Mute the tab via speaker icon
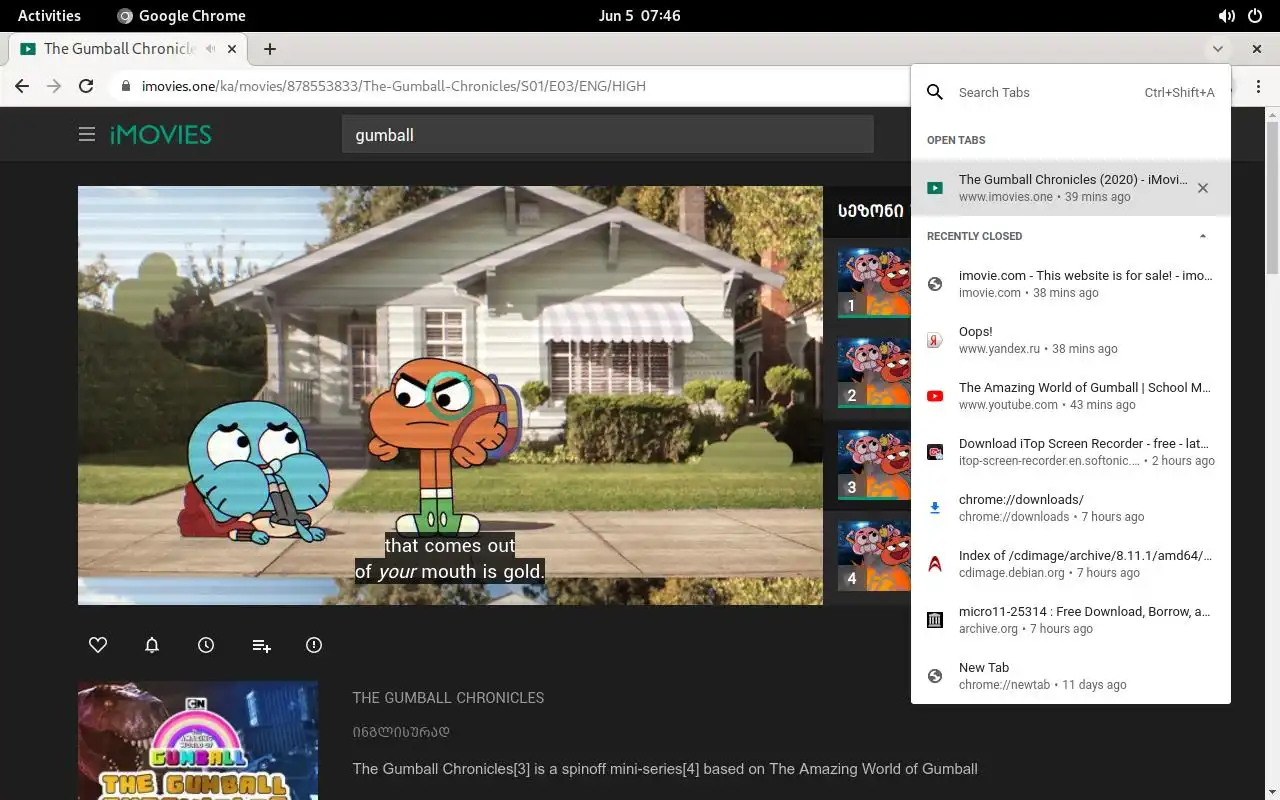Viewport: 1280px width, 800px height. (211, 48)
